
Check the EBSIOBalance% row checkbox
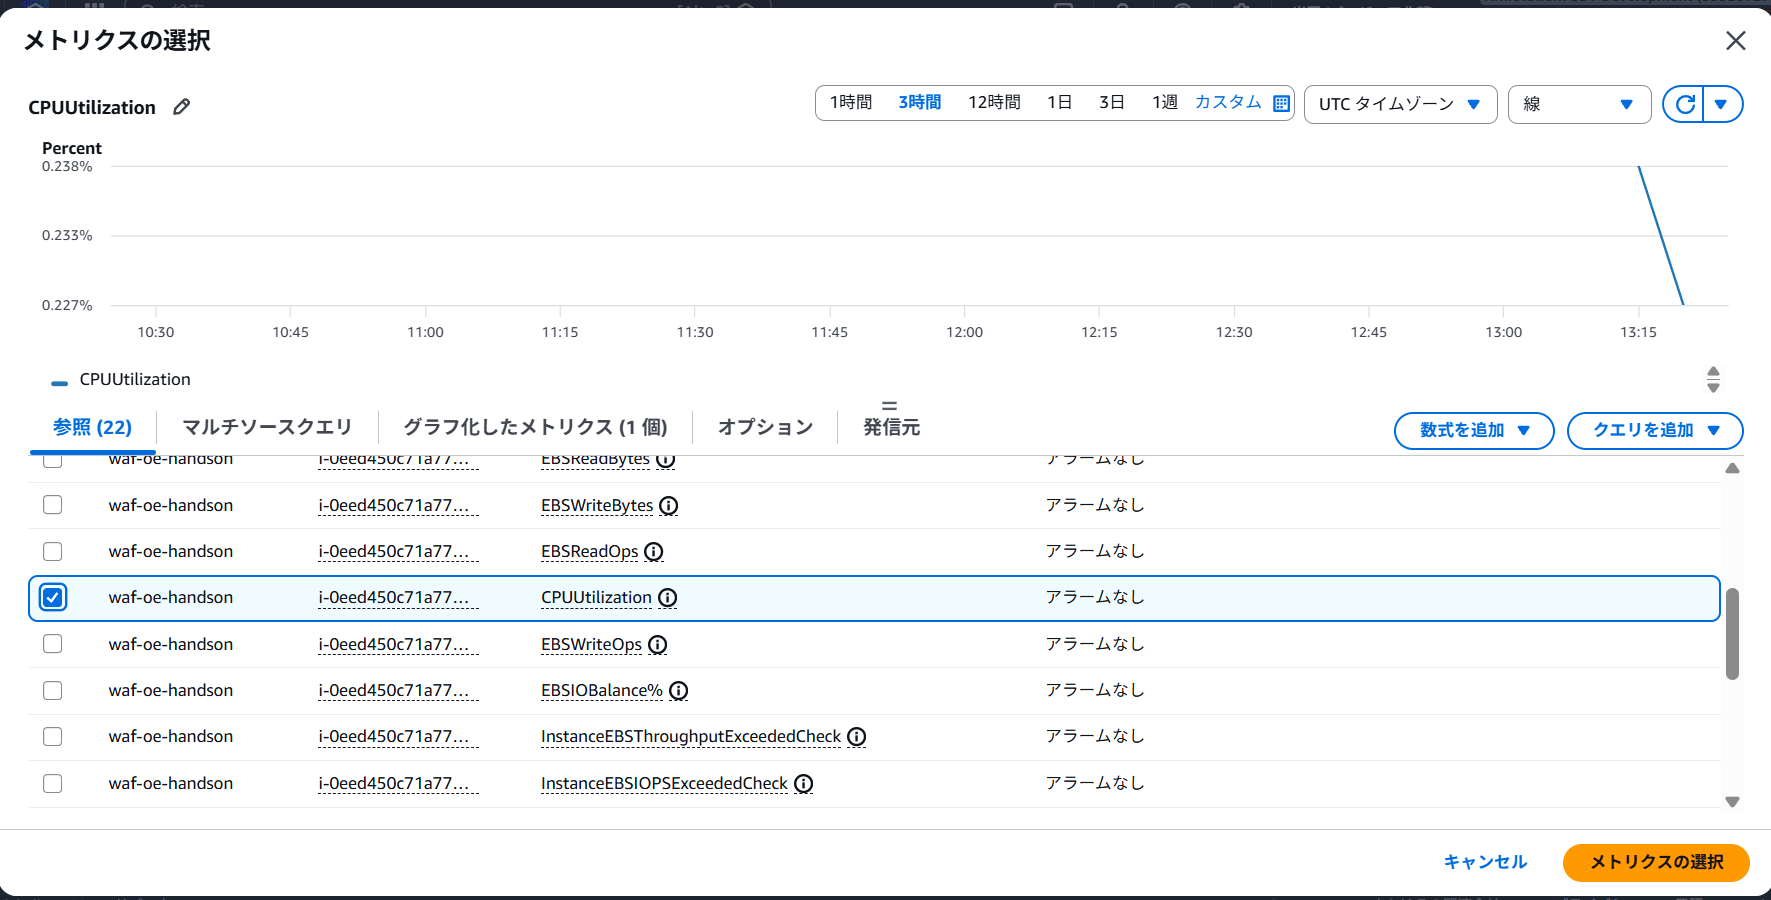[x=53, y=690]
